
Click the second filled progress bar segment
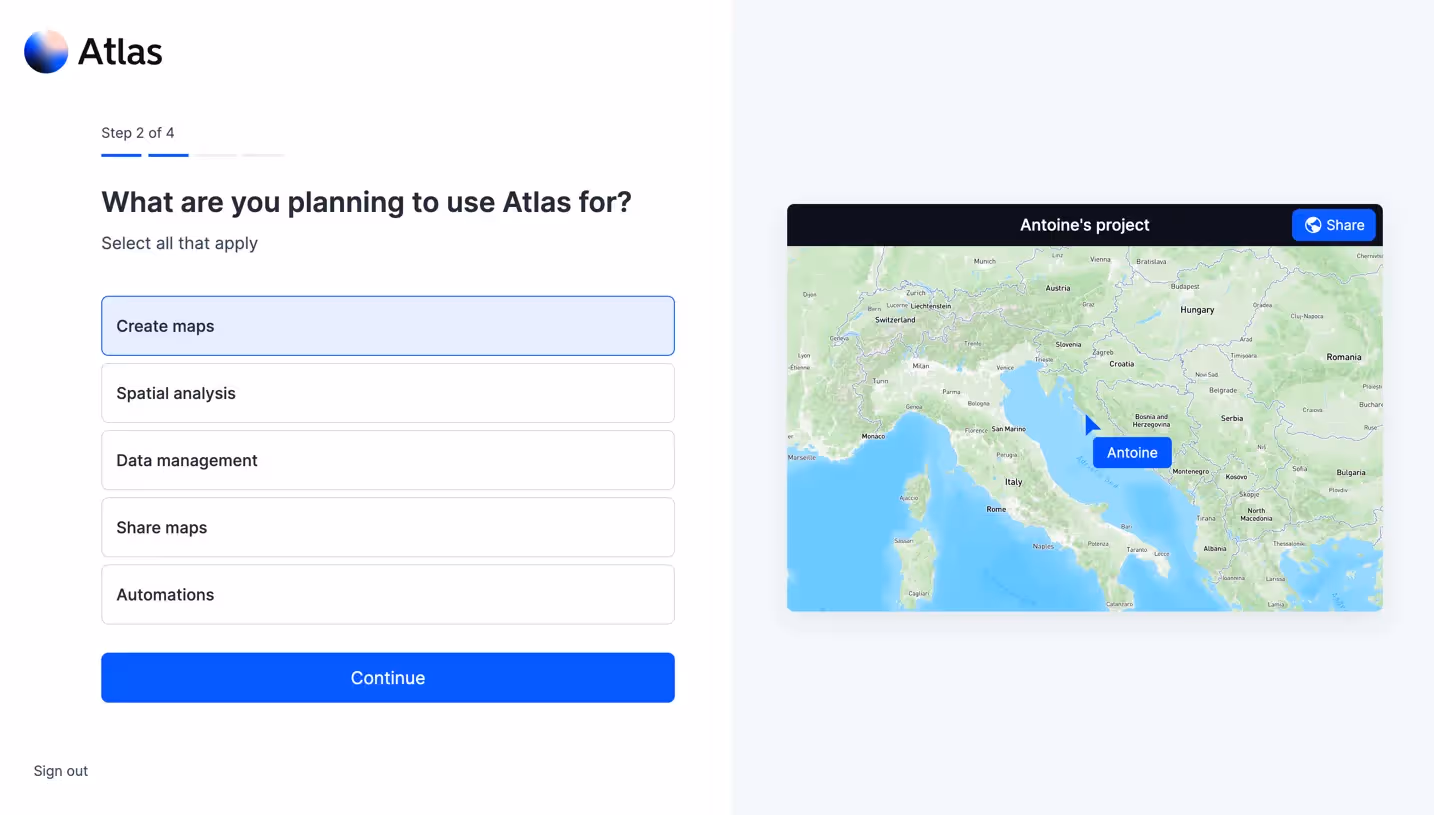168,156
